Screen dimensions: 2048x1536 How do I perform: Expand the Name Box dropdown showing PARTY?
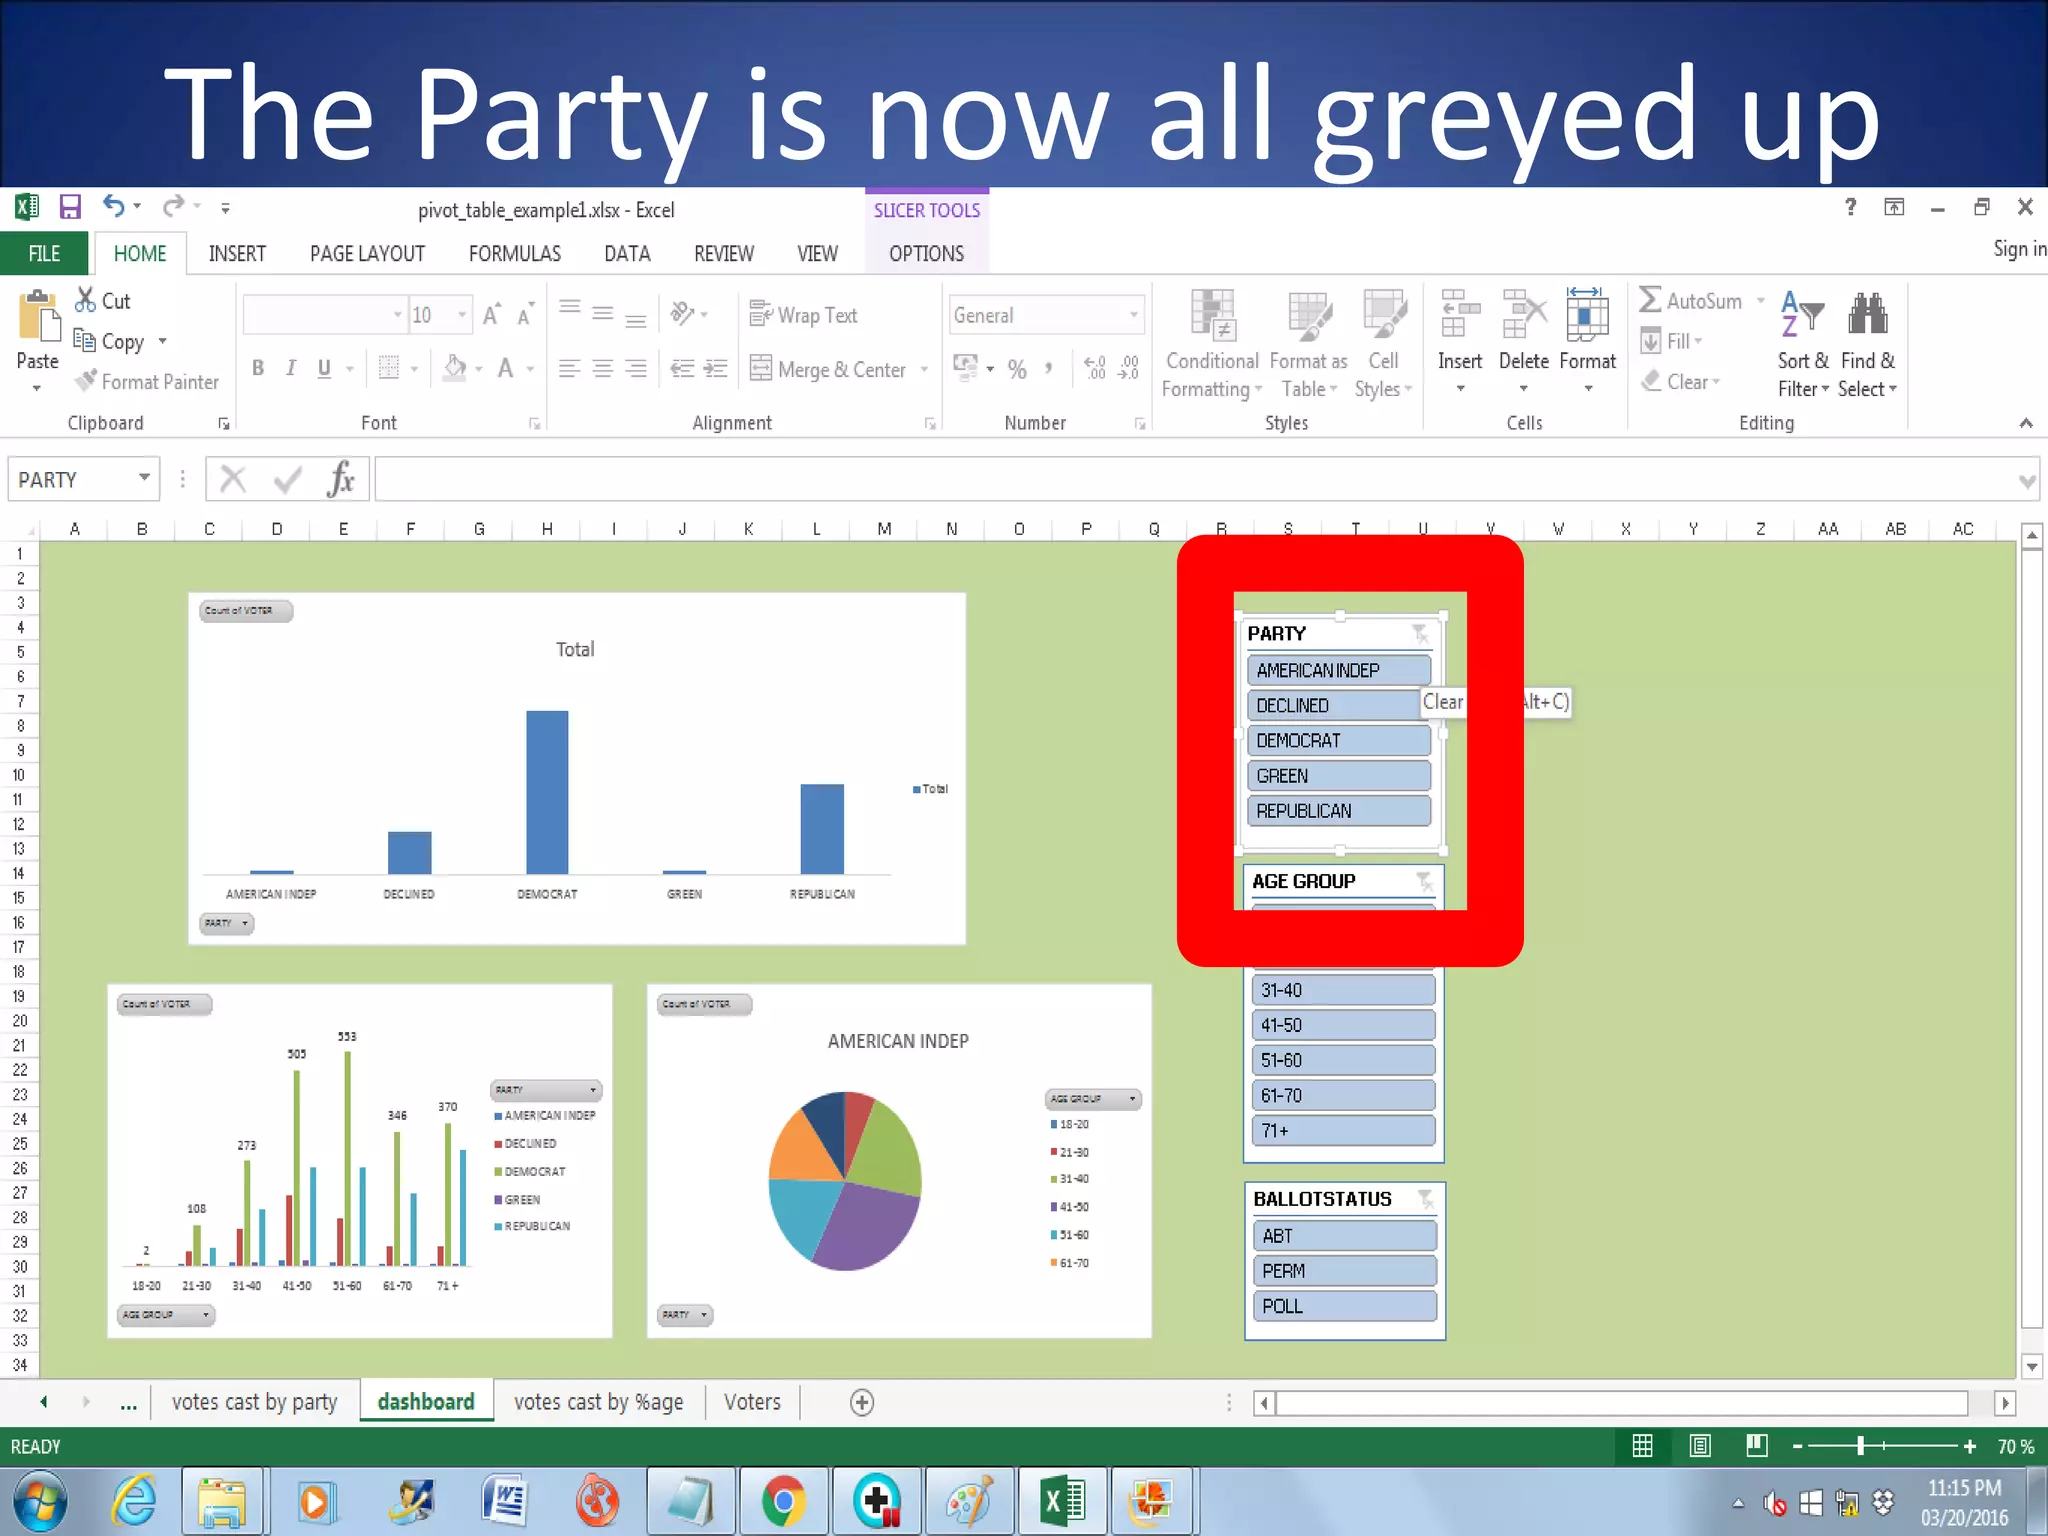tap(145, 478)
